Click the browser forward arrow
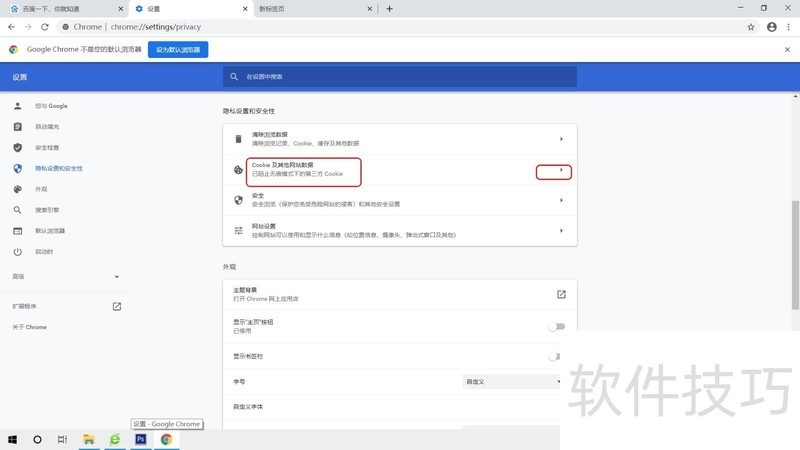The image size is (800, 450). click(28, 27)
